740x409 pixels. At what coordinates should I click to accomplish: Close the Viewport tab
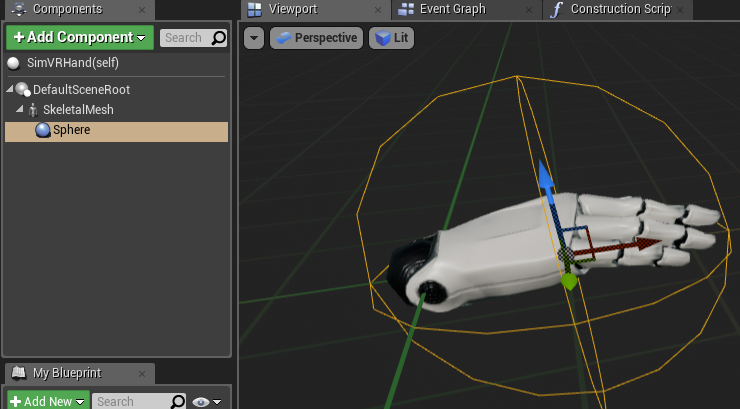pos(378,10)
